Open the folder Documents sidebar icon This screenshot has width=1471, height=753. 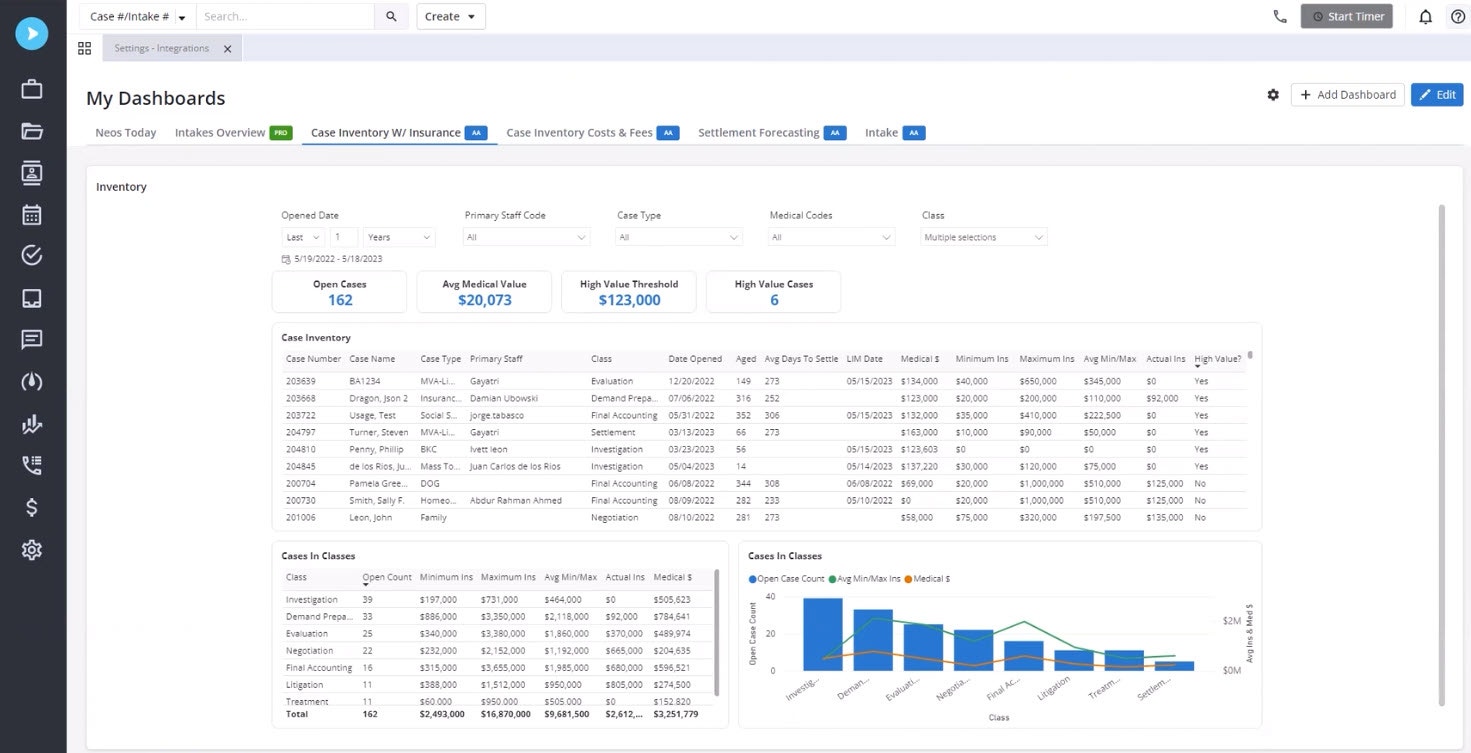pos(32,130)
